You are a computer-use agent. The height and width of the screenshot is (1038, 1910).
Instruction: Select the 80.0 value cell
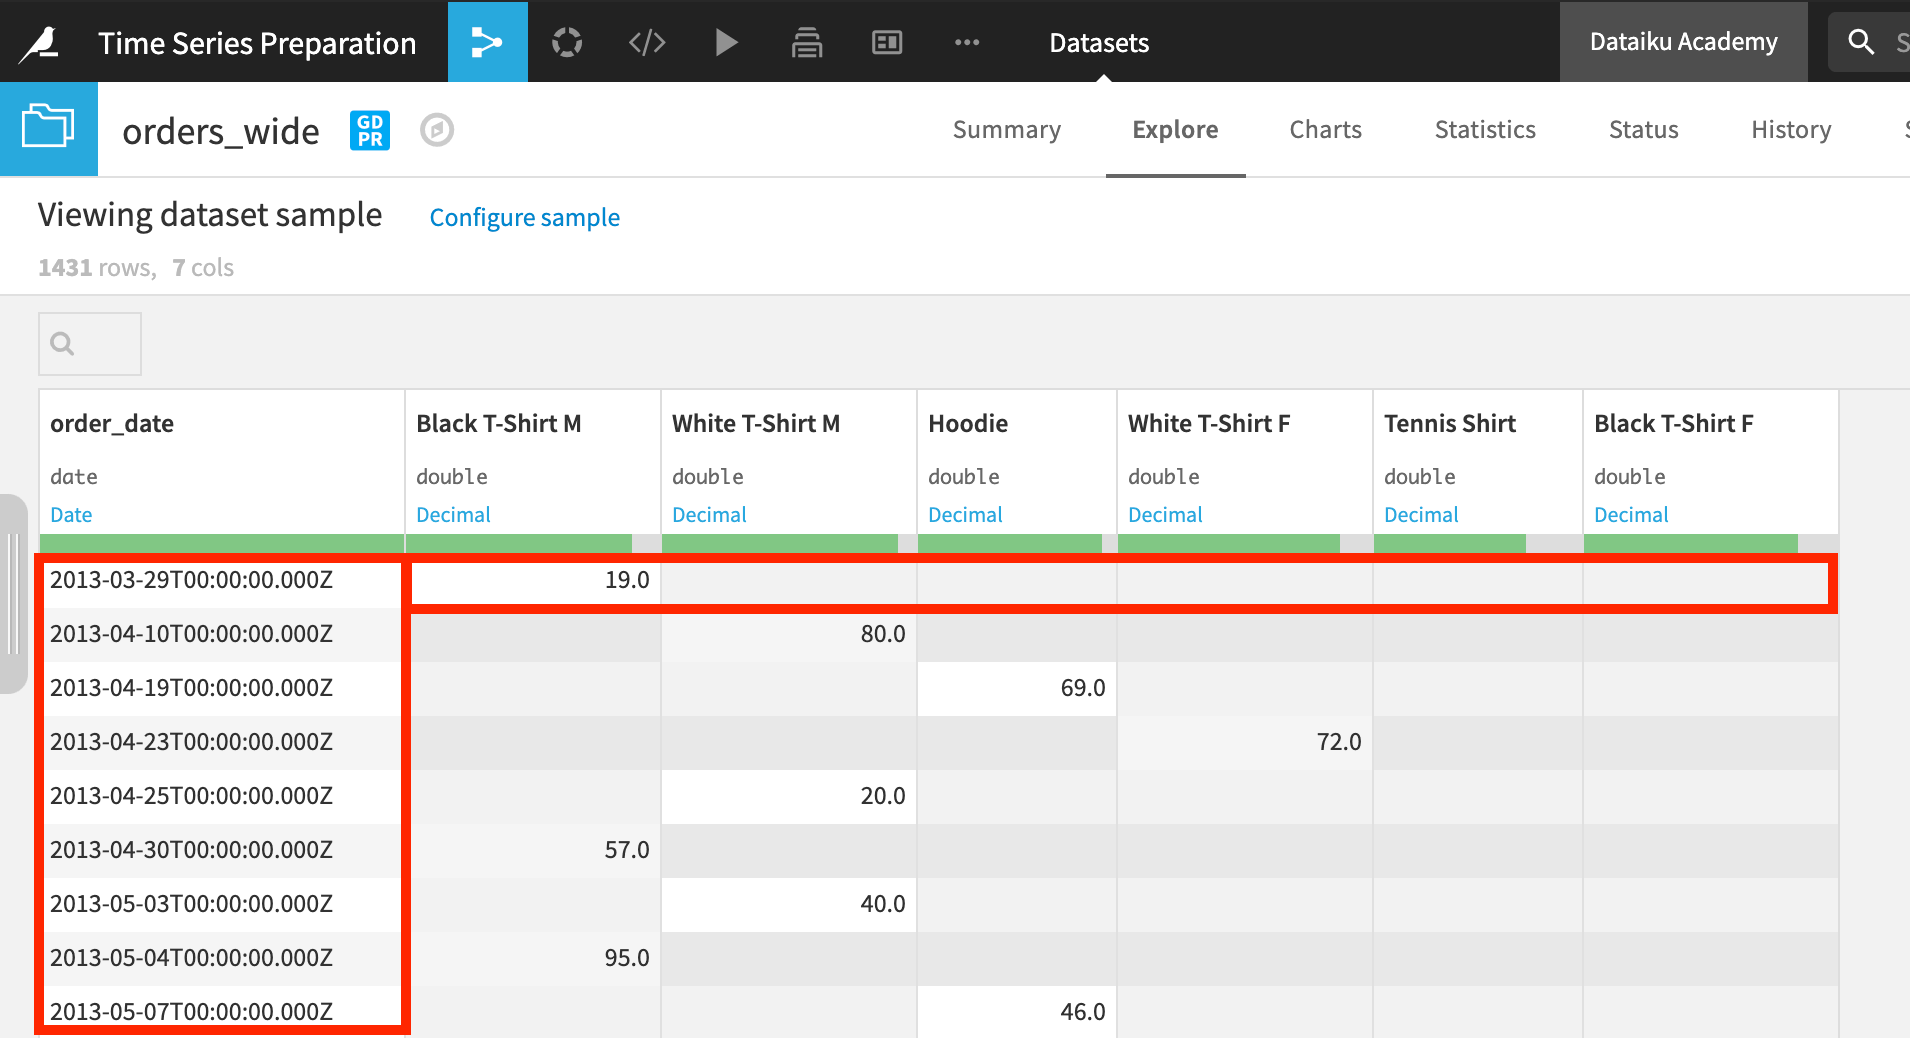(789, 634)
